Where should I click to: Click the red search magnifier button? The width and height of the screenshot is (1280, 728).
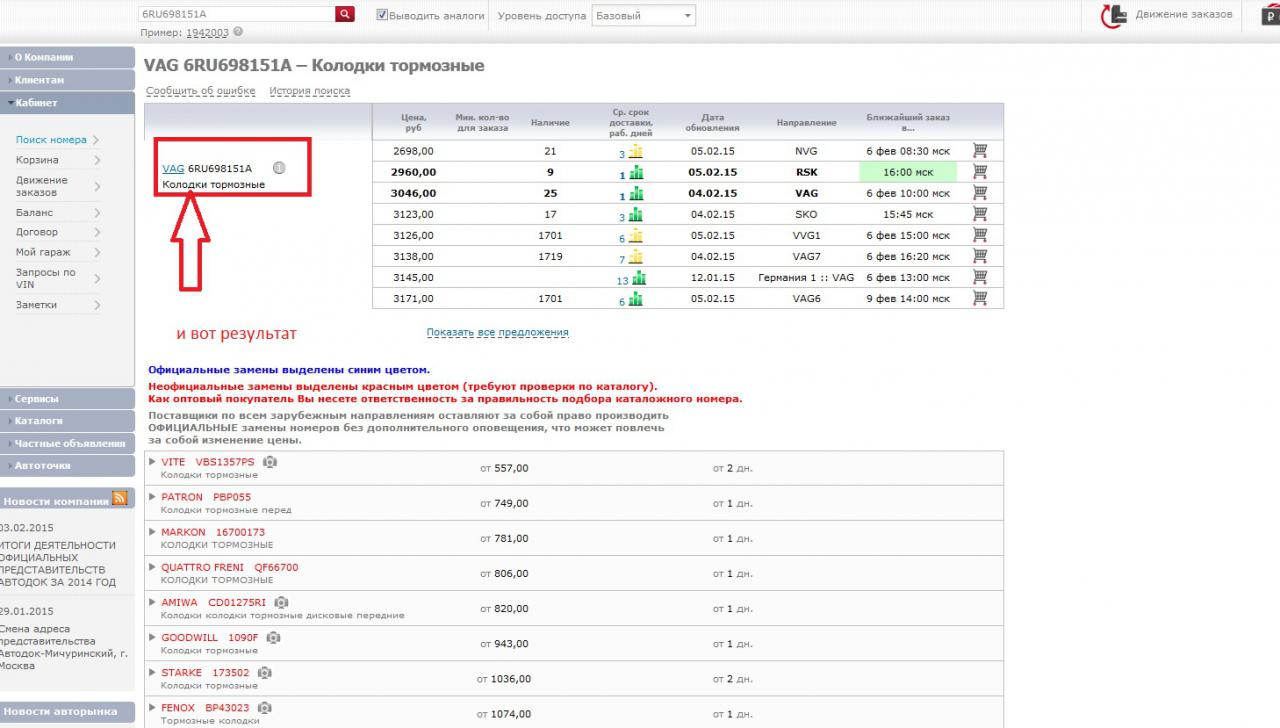click(345, 14)
